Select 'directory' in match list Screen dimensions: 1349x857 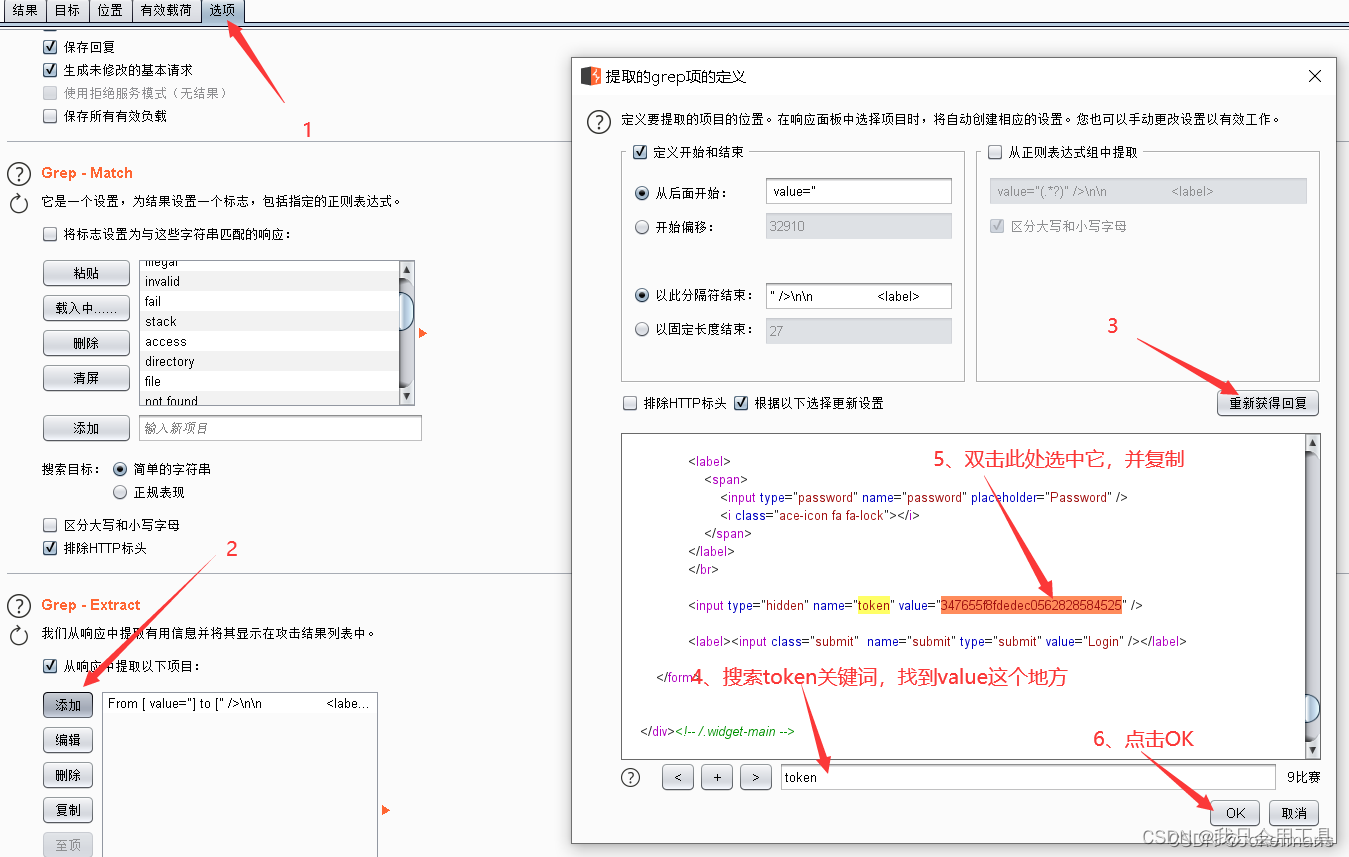pos(269,362)
